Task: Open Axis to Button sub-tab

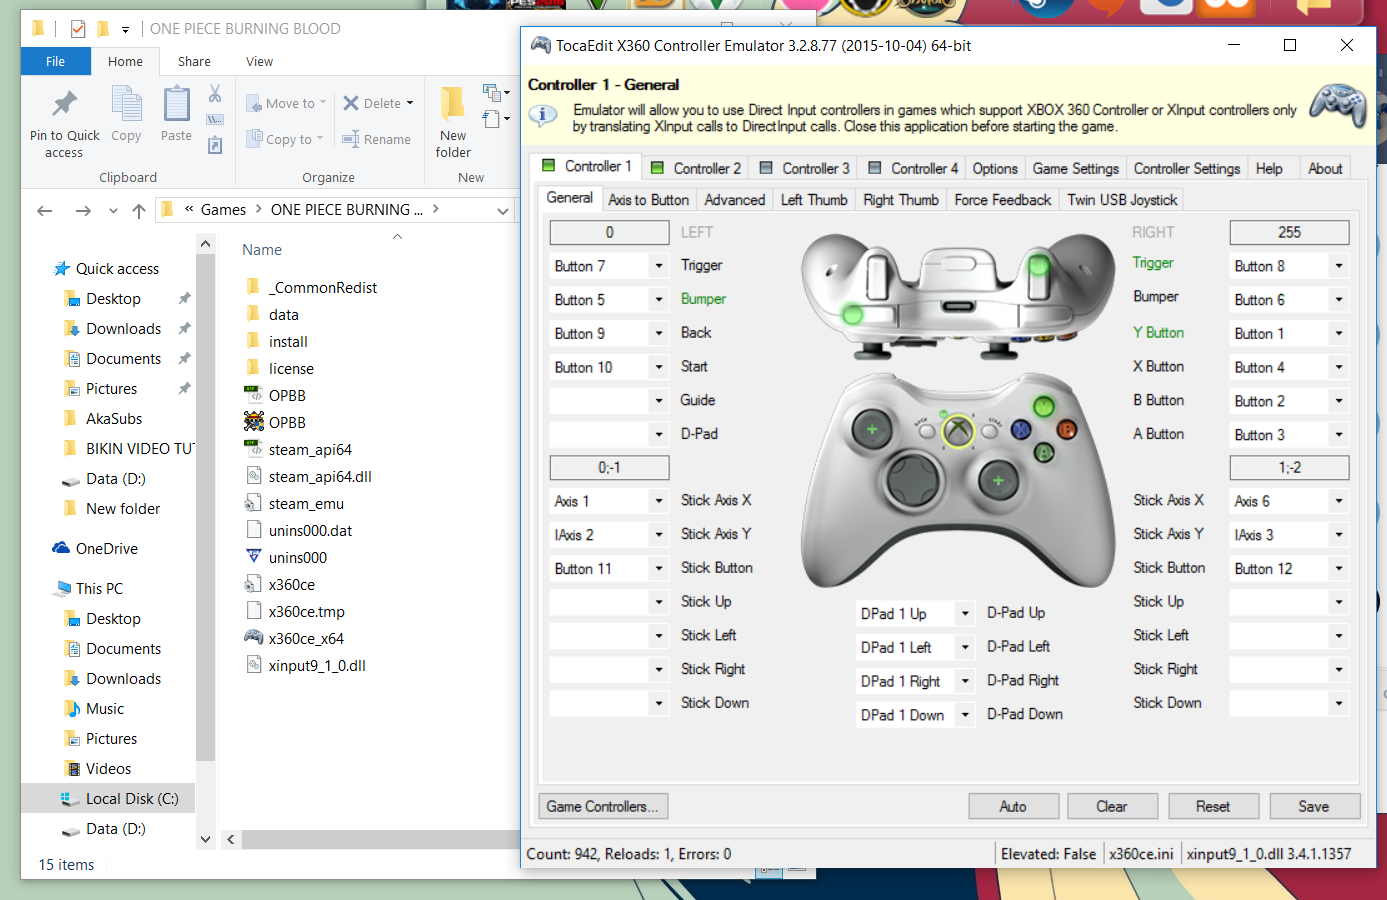Action: pos(649,200)
